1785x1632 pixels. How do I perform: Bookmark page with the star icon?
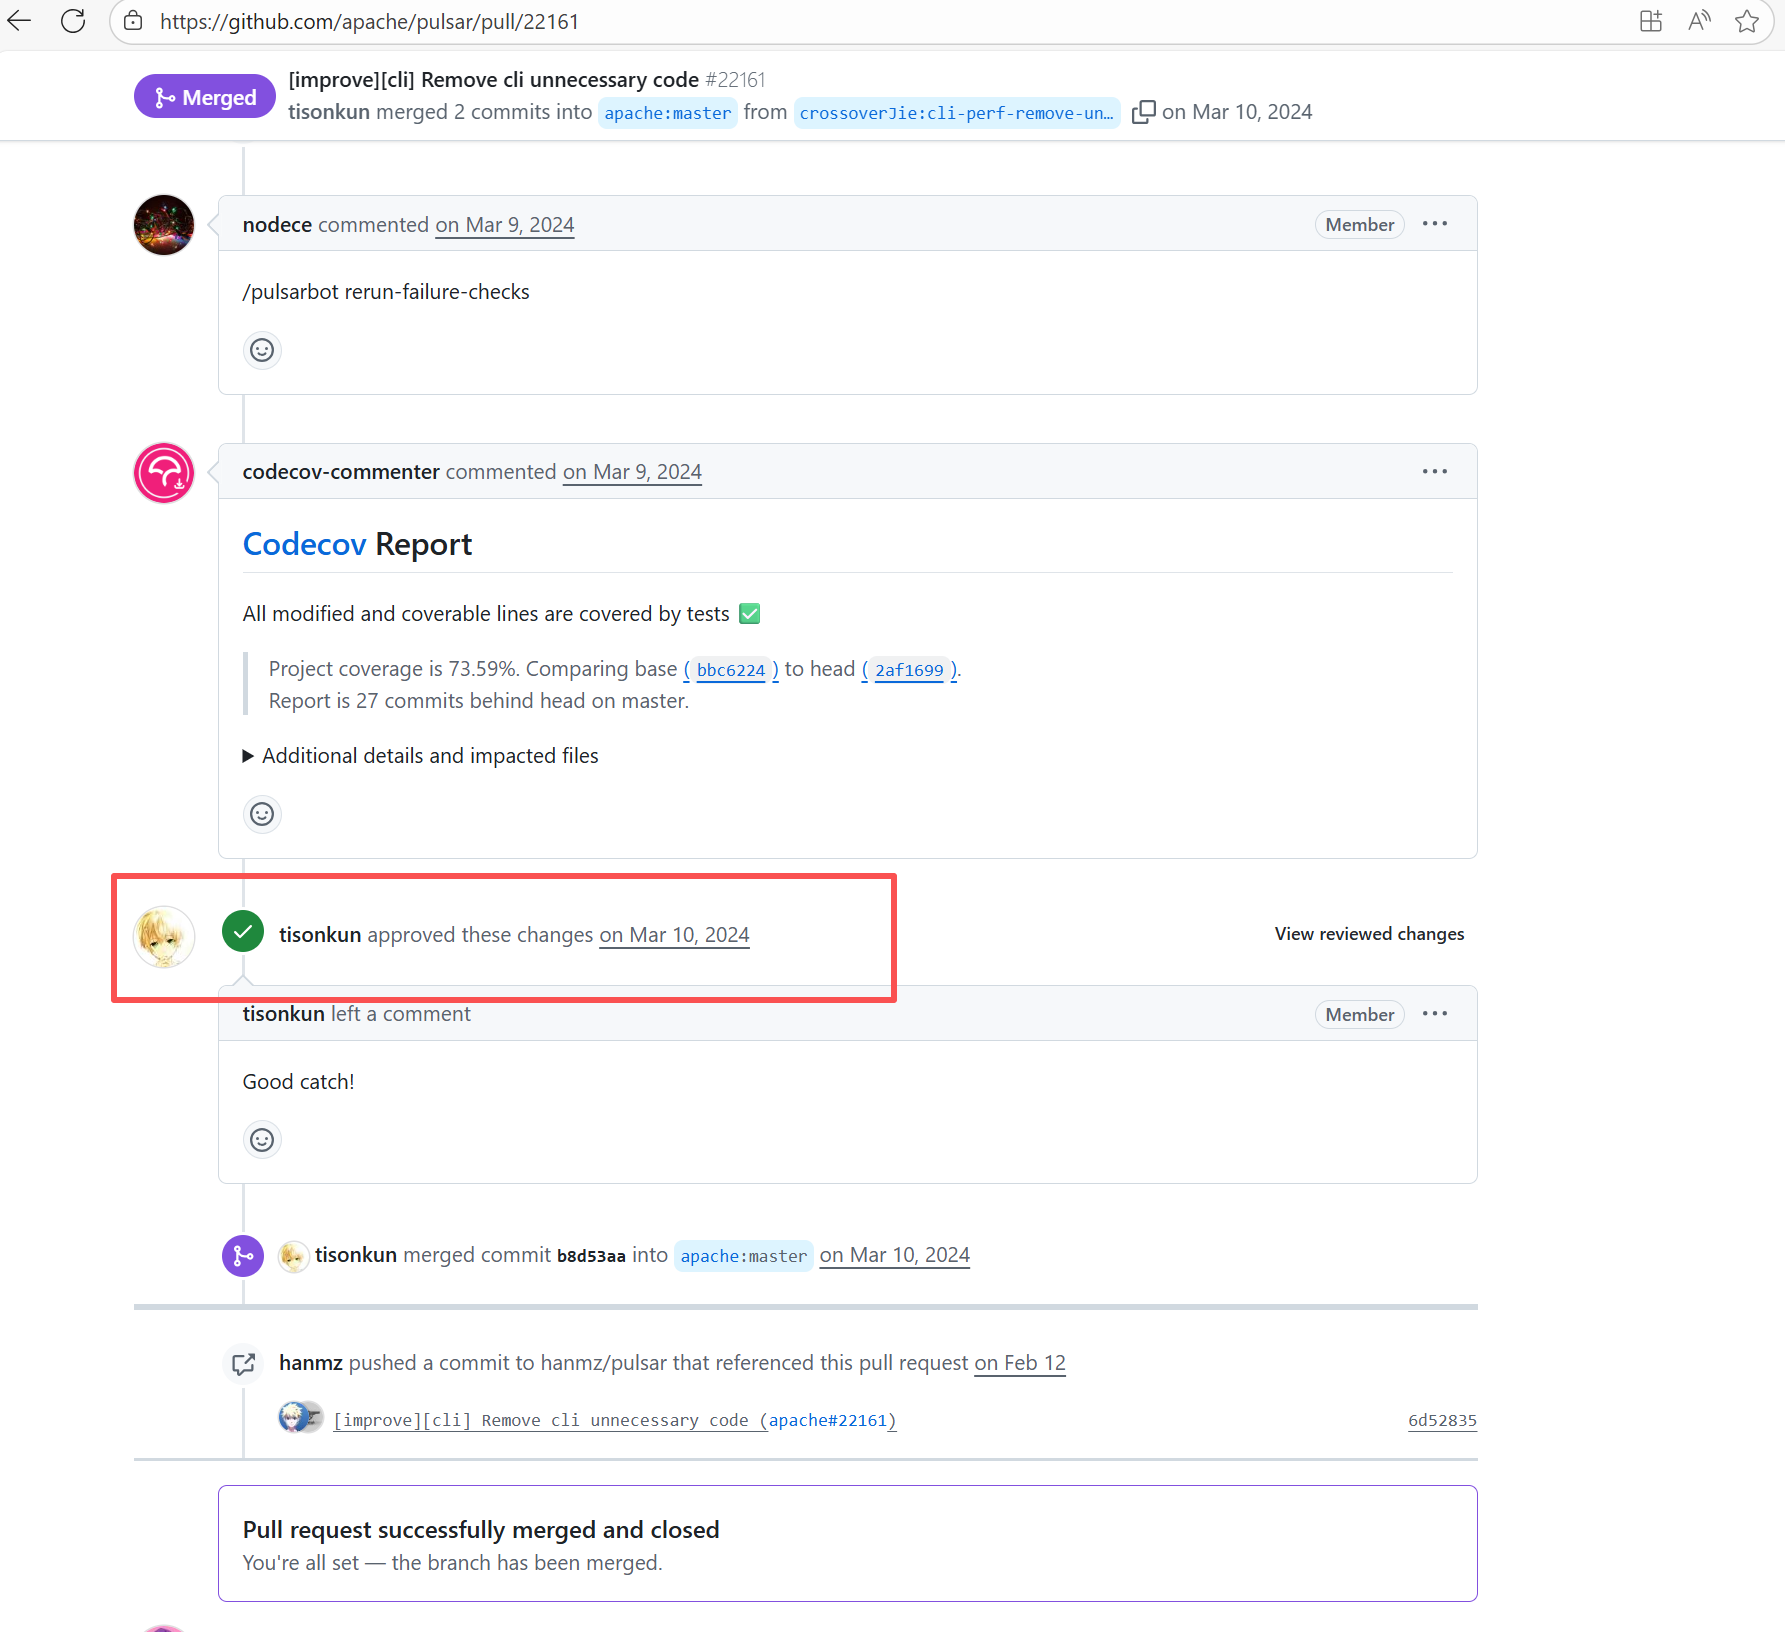click(x=1747, y=21)
